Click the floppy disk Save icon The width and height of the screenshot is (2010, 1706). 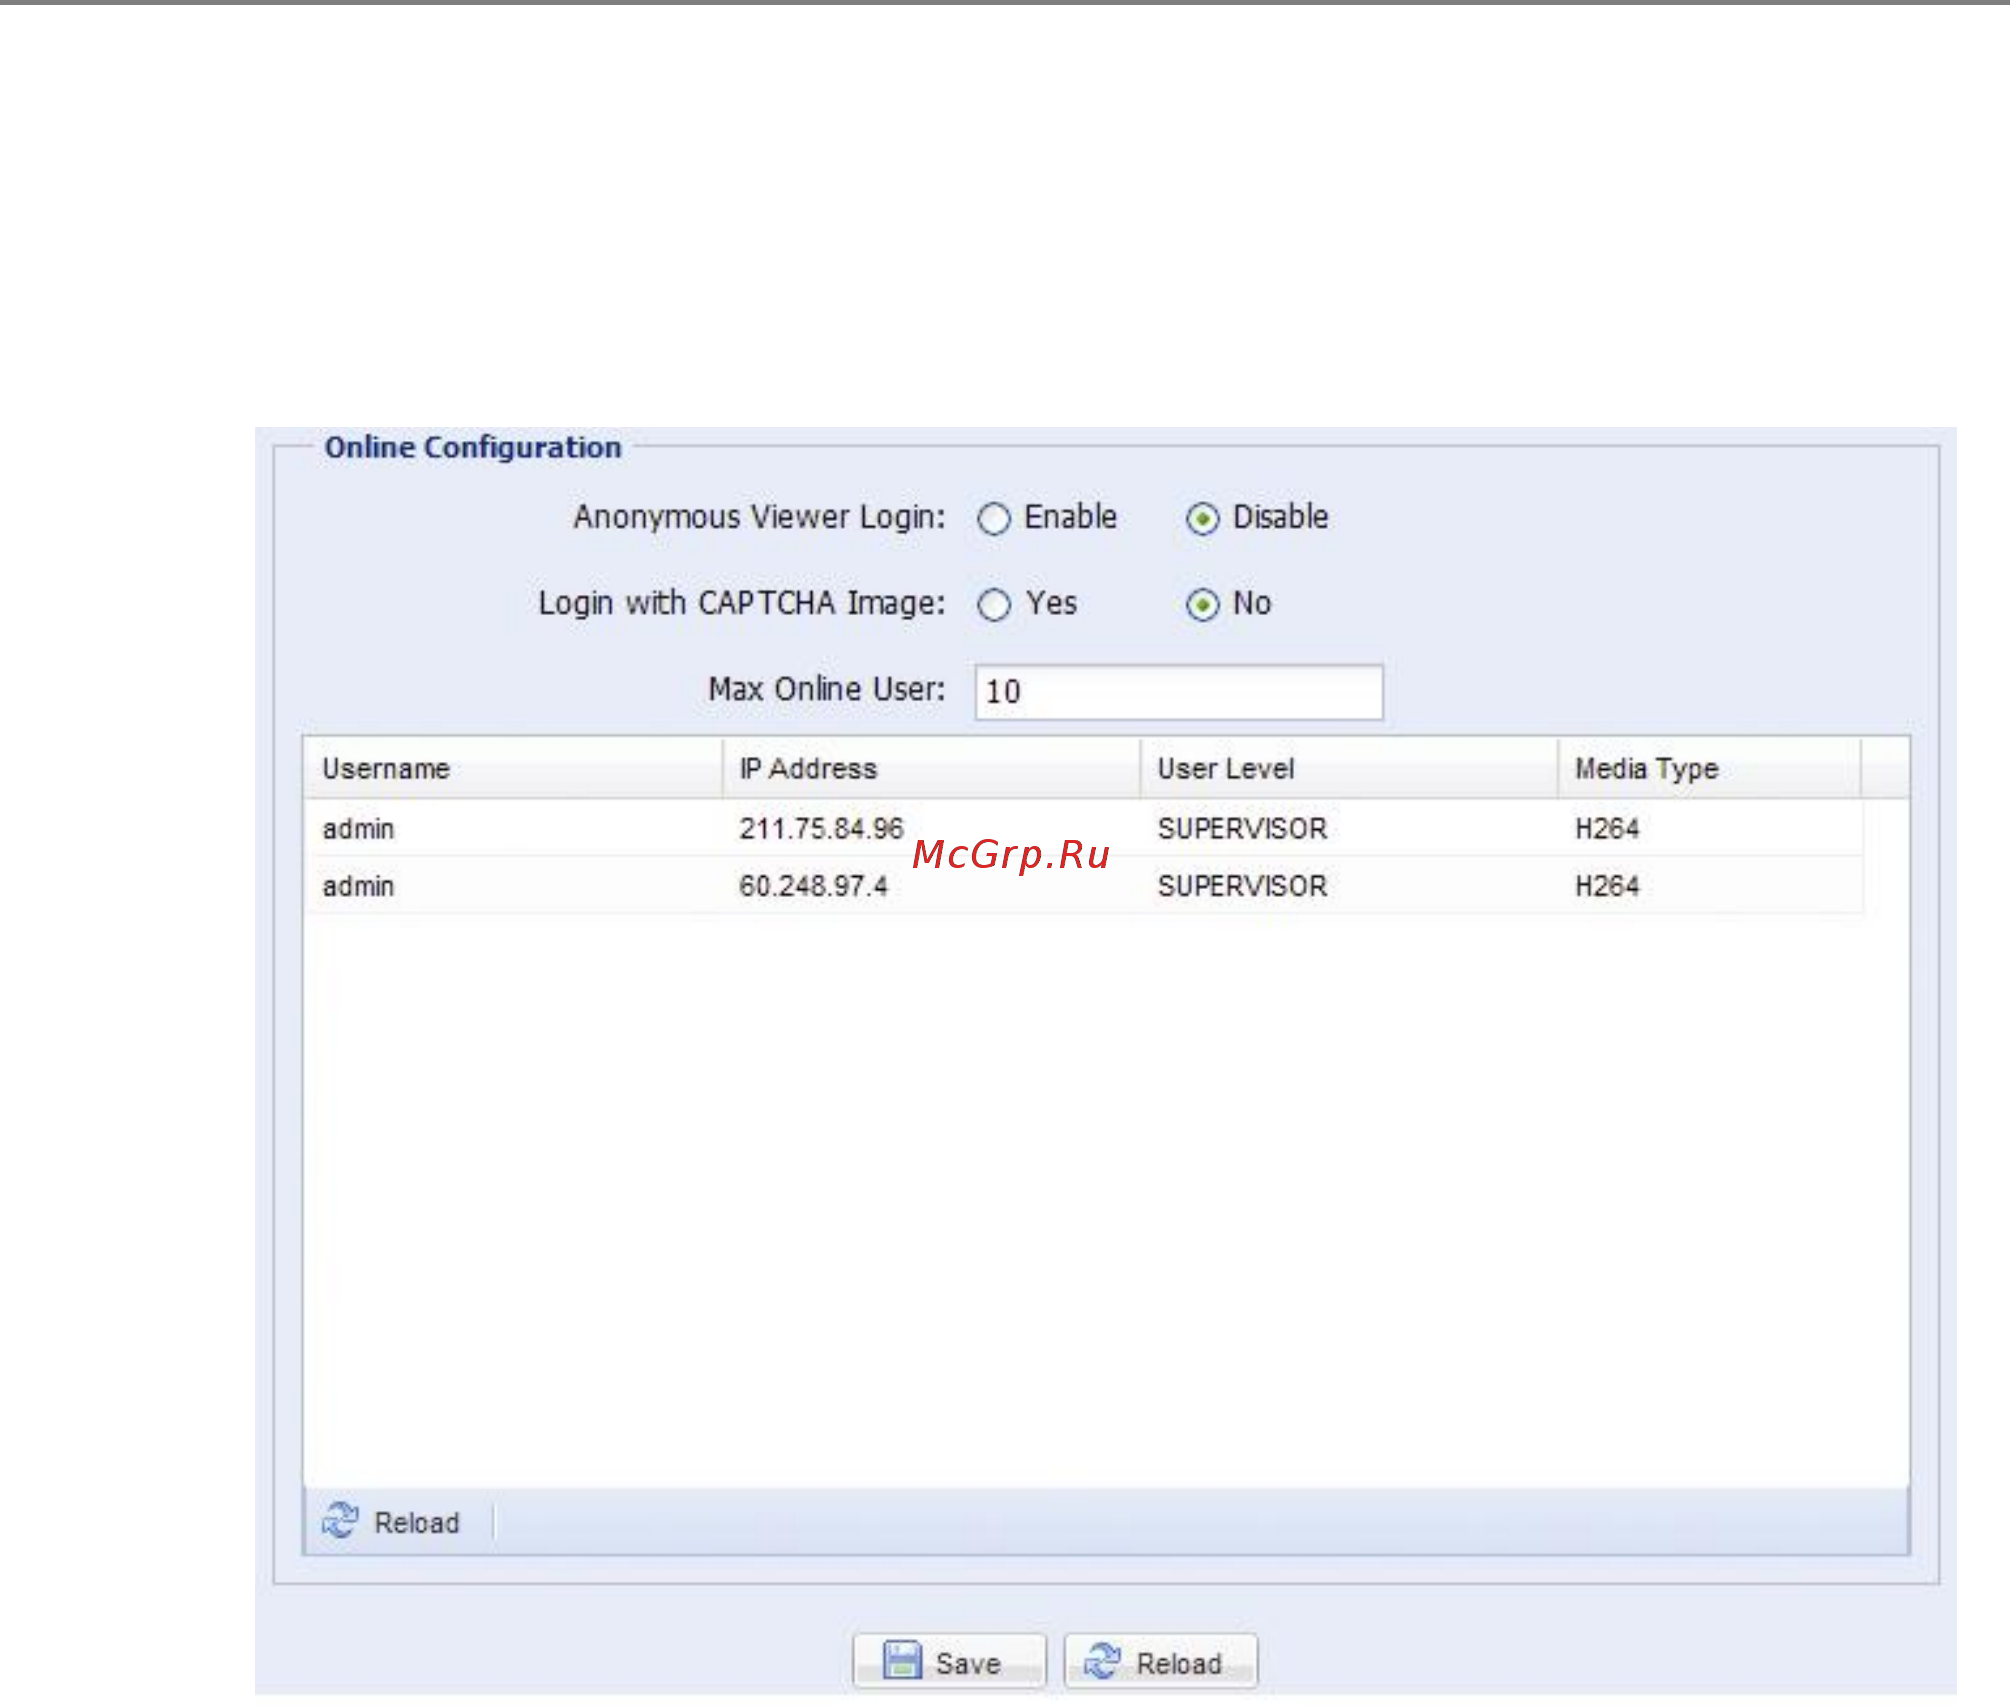[x=902, y=1660]
